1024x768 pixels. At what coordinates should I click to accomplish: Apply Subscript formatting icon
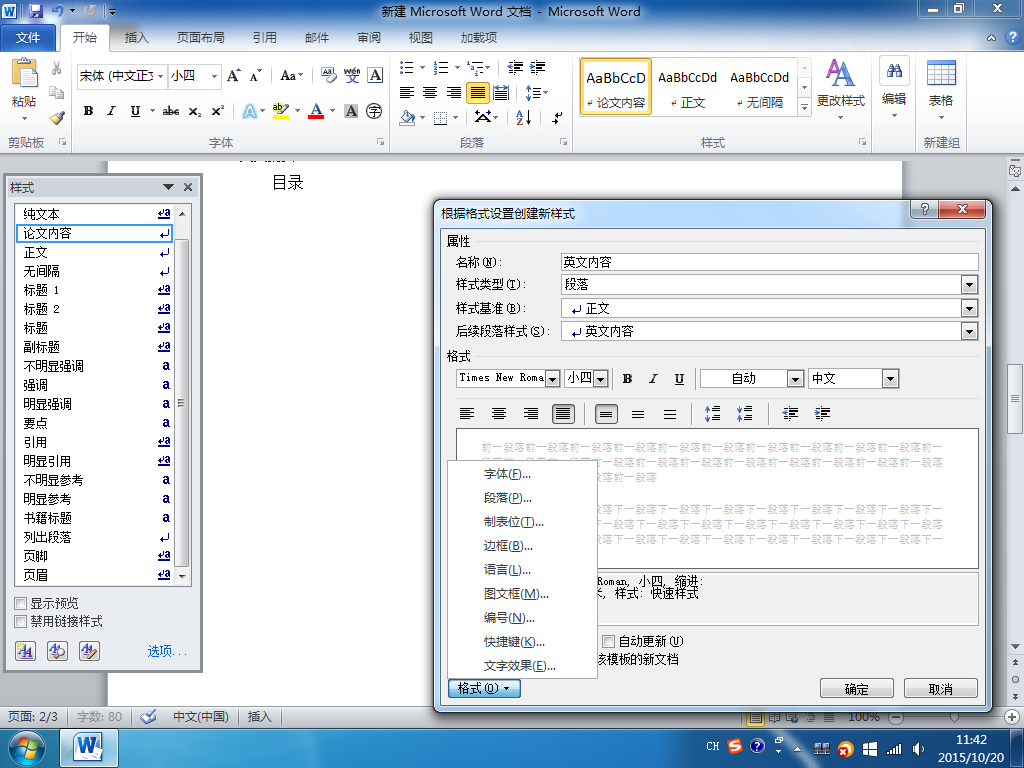click(195, 111)
